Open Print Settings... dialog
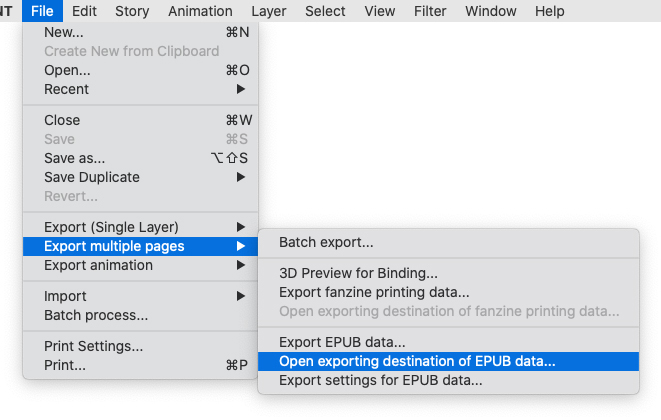This screenshot has width=661, height=420. pos(93,347)
